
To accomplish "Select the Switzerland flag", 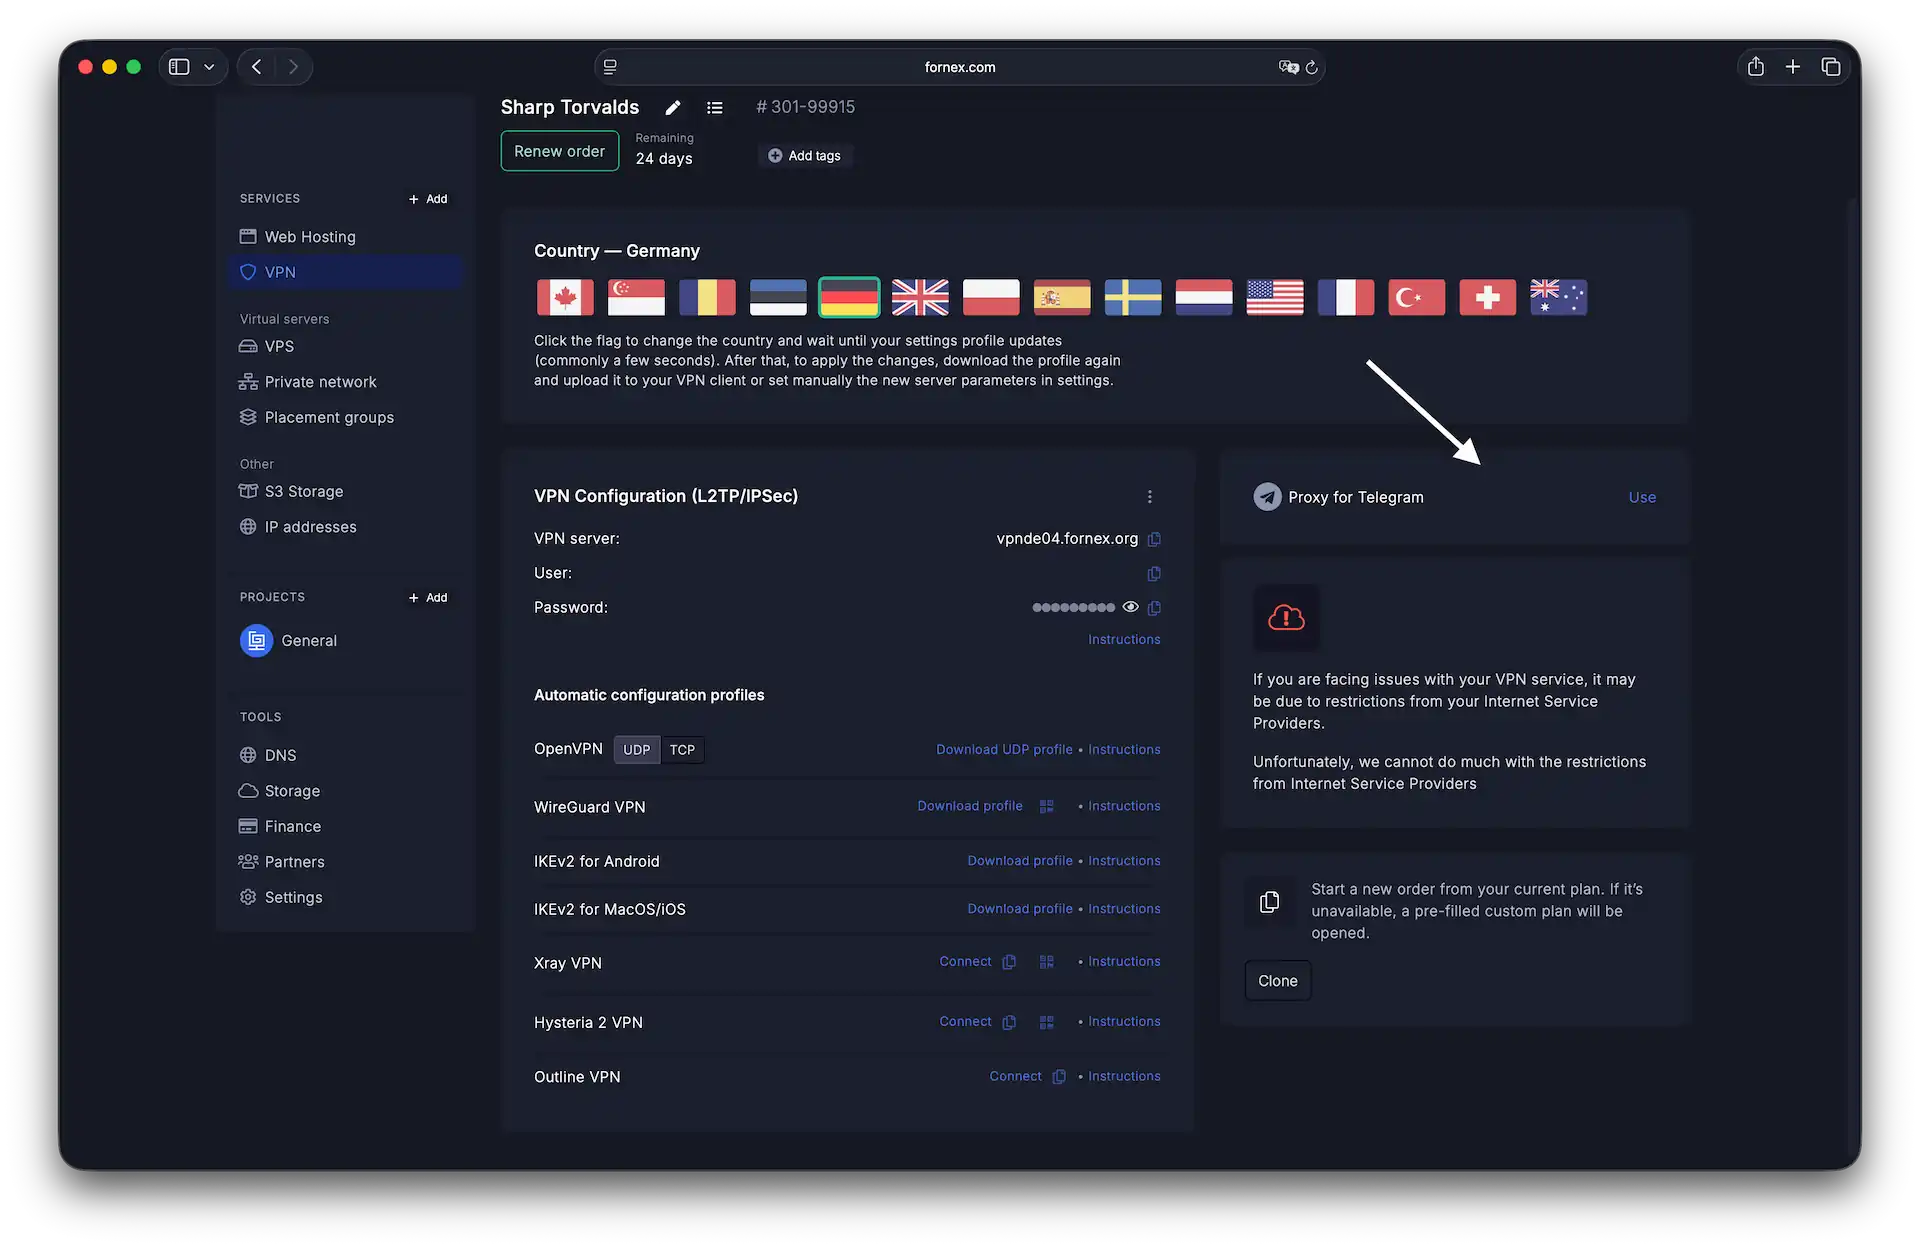I will (x=1488, y=297).
